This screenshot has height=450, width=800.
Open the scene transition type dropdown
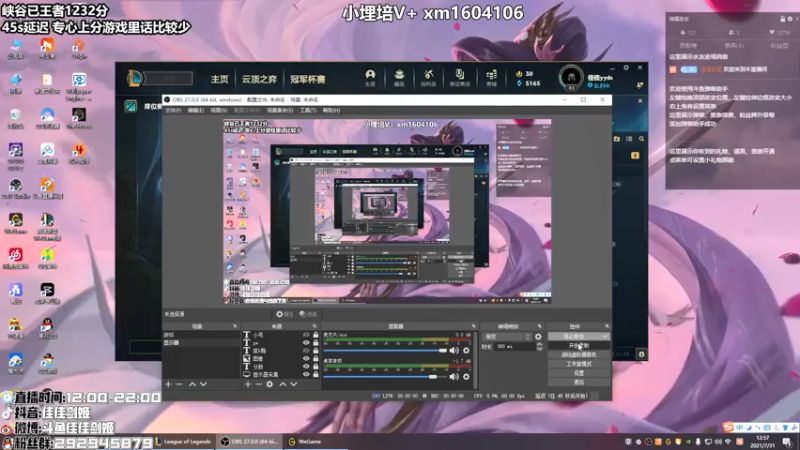(x=508, y=337)
